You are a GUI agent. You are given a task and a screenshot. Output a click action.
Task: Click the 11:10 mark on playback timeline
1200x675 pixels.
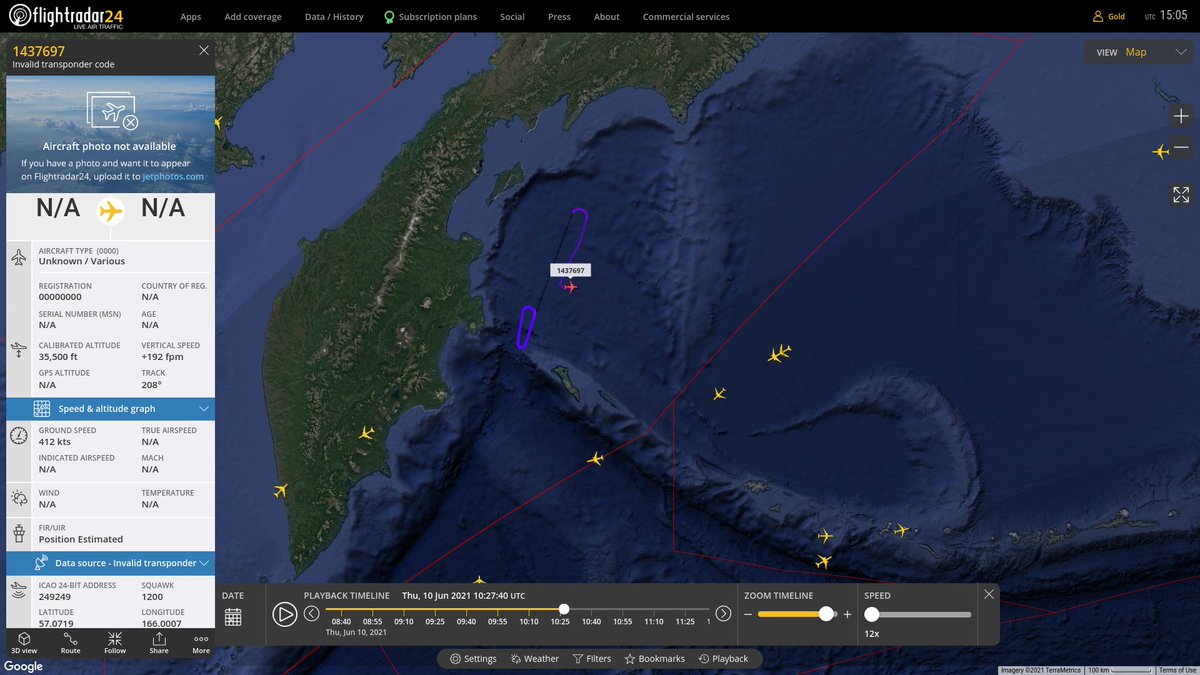click(x=654, y=621)
